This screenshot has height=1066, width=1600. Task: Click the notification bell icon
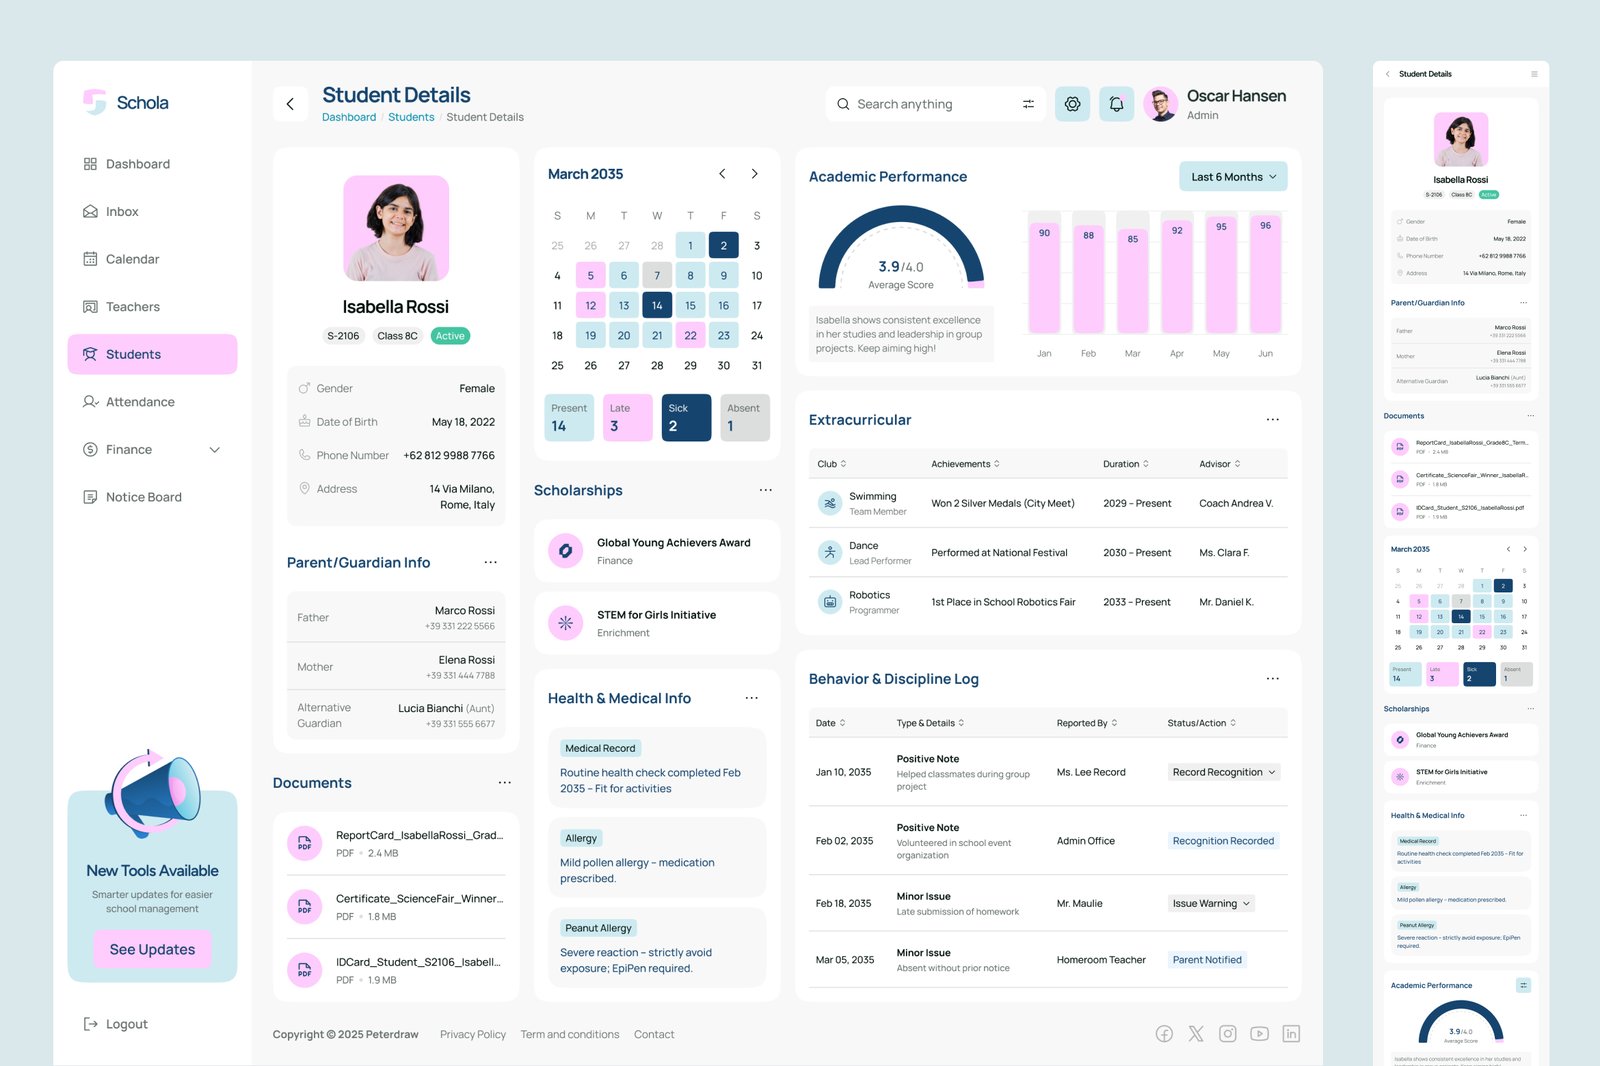coord(1116,103)
